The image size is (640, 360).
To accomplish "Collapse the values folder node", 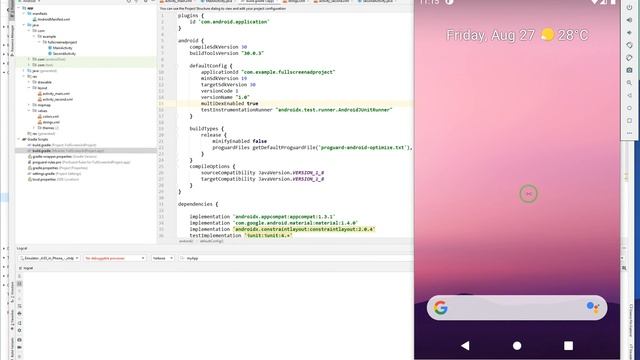I will point(29,111).
